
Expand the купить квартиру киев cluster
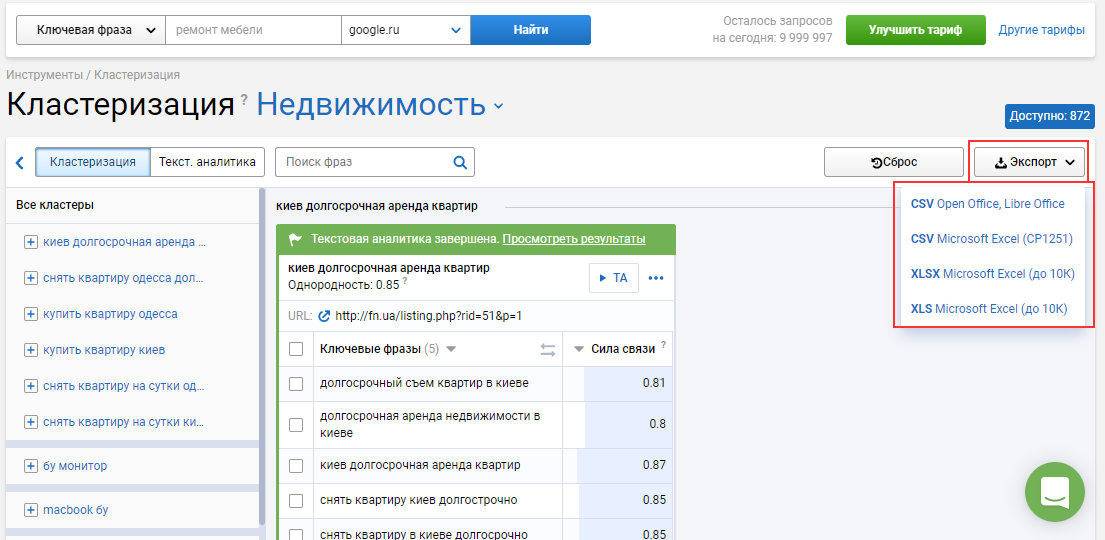point(30,350)
